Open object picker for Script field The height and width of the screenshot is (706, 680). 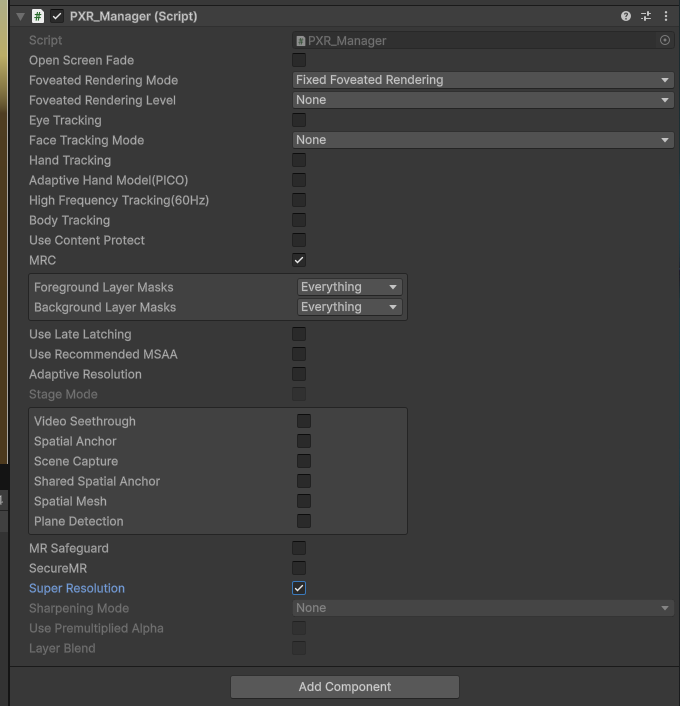point(665,41)
